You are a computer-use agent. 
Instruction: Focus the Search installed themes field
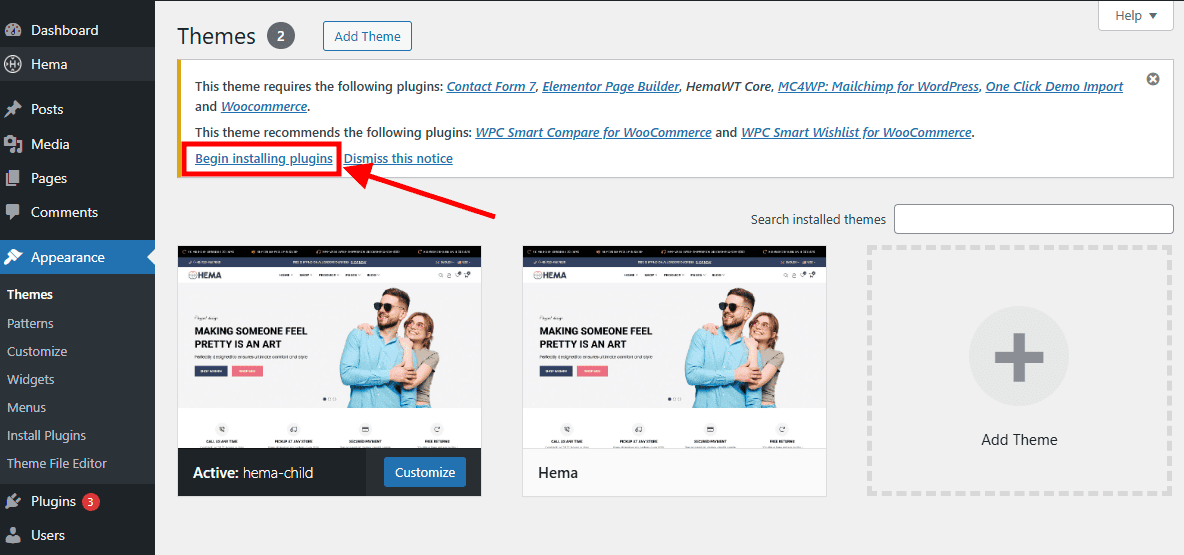(x=1033, y=219)
